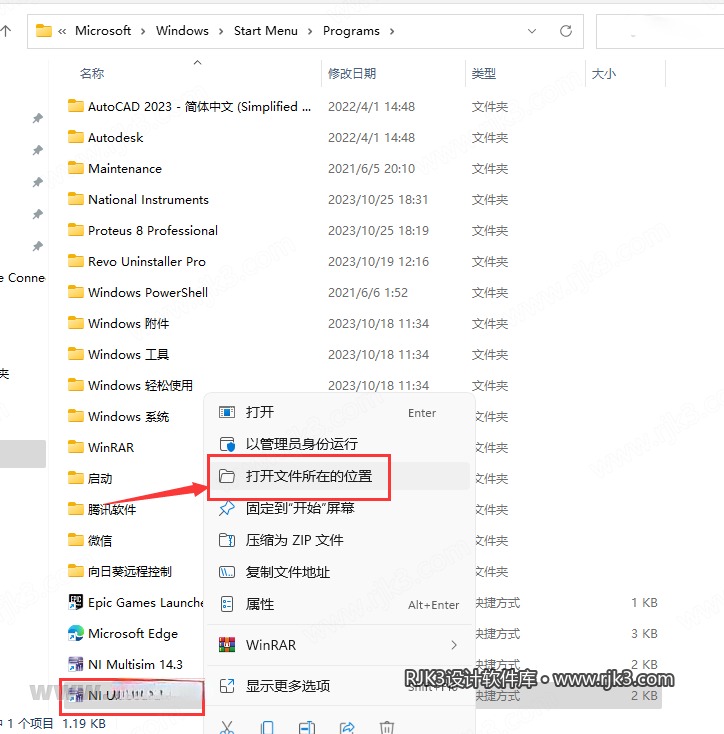This screenshot has height=734, width=724.
Task: Expand chevron after Windows breadcrumb
Action: pyautogui.click(x=221, y=31)
